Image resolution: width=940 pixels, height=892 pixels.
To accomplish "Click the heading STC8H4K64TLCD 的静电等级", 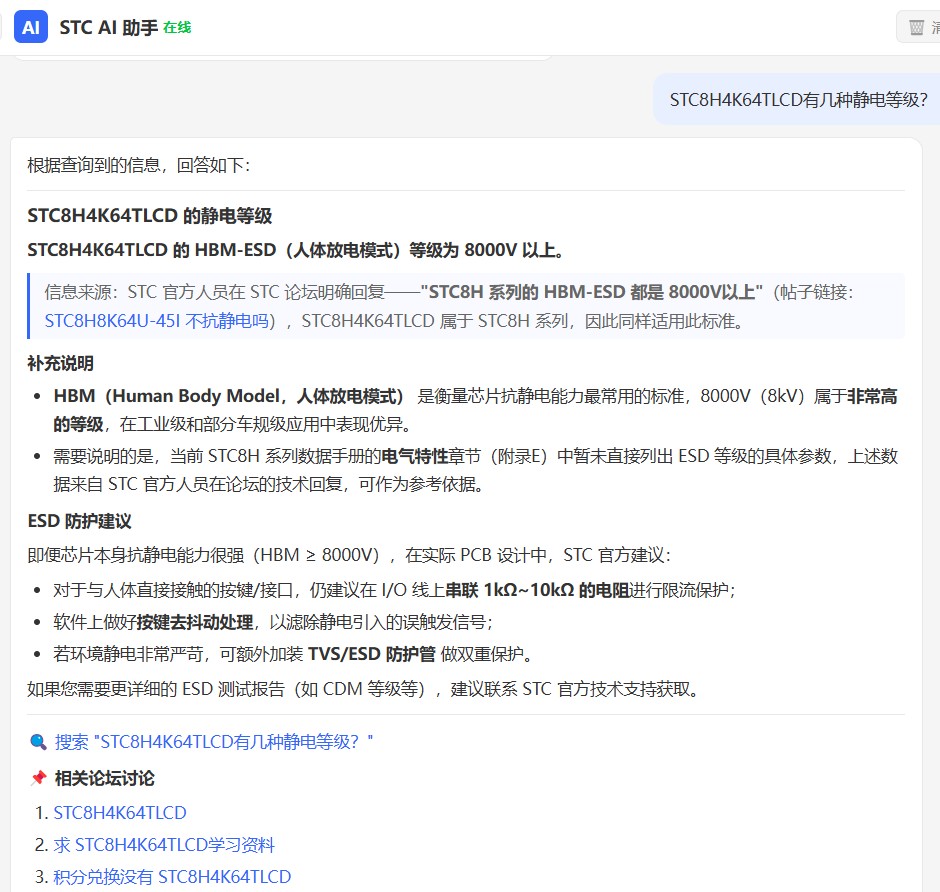I will coord(149,216).
